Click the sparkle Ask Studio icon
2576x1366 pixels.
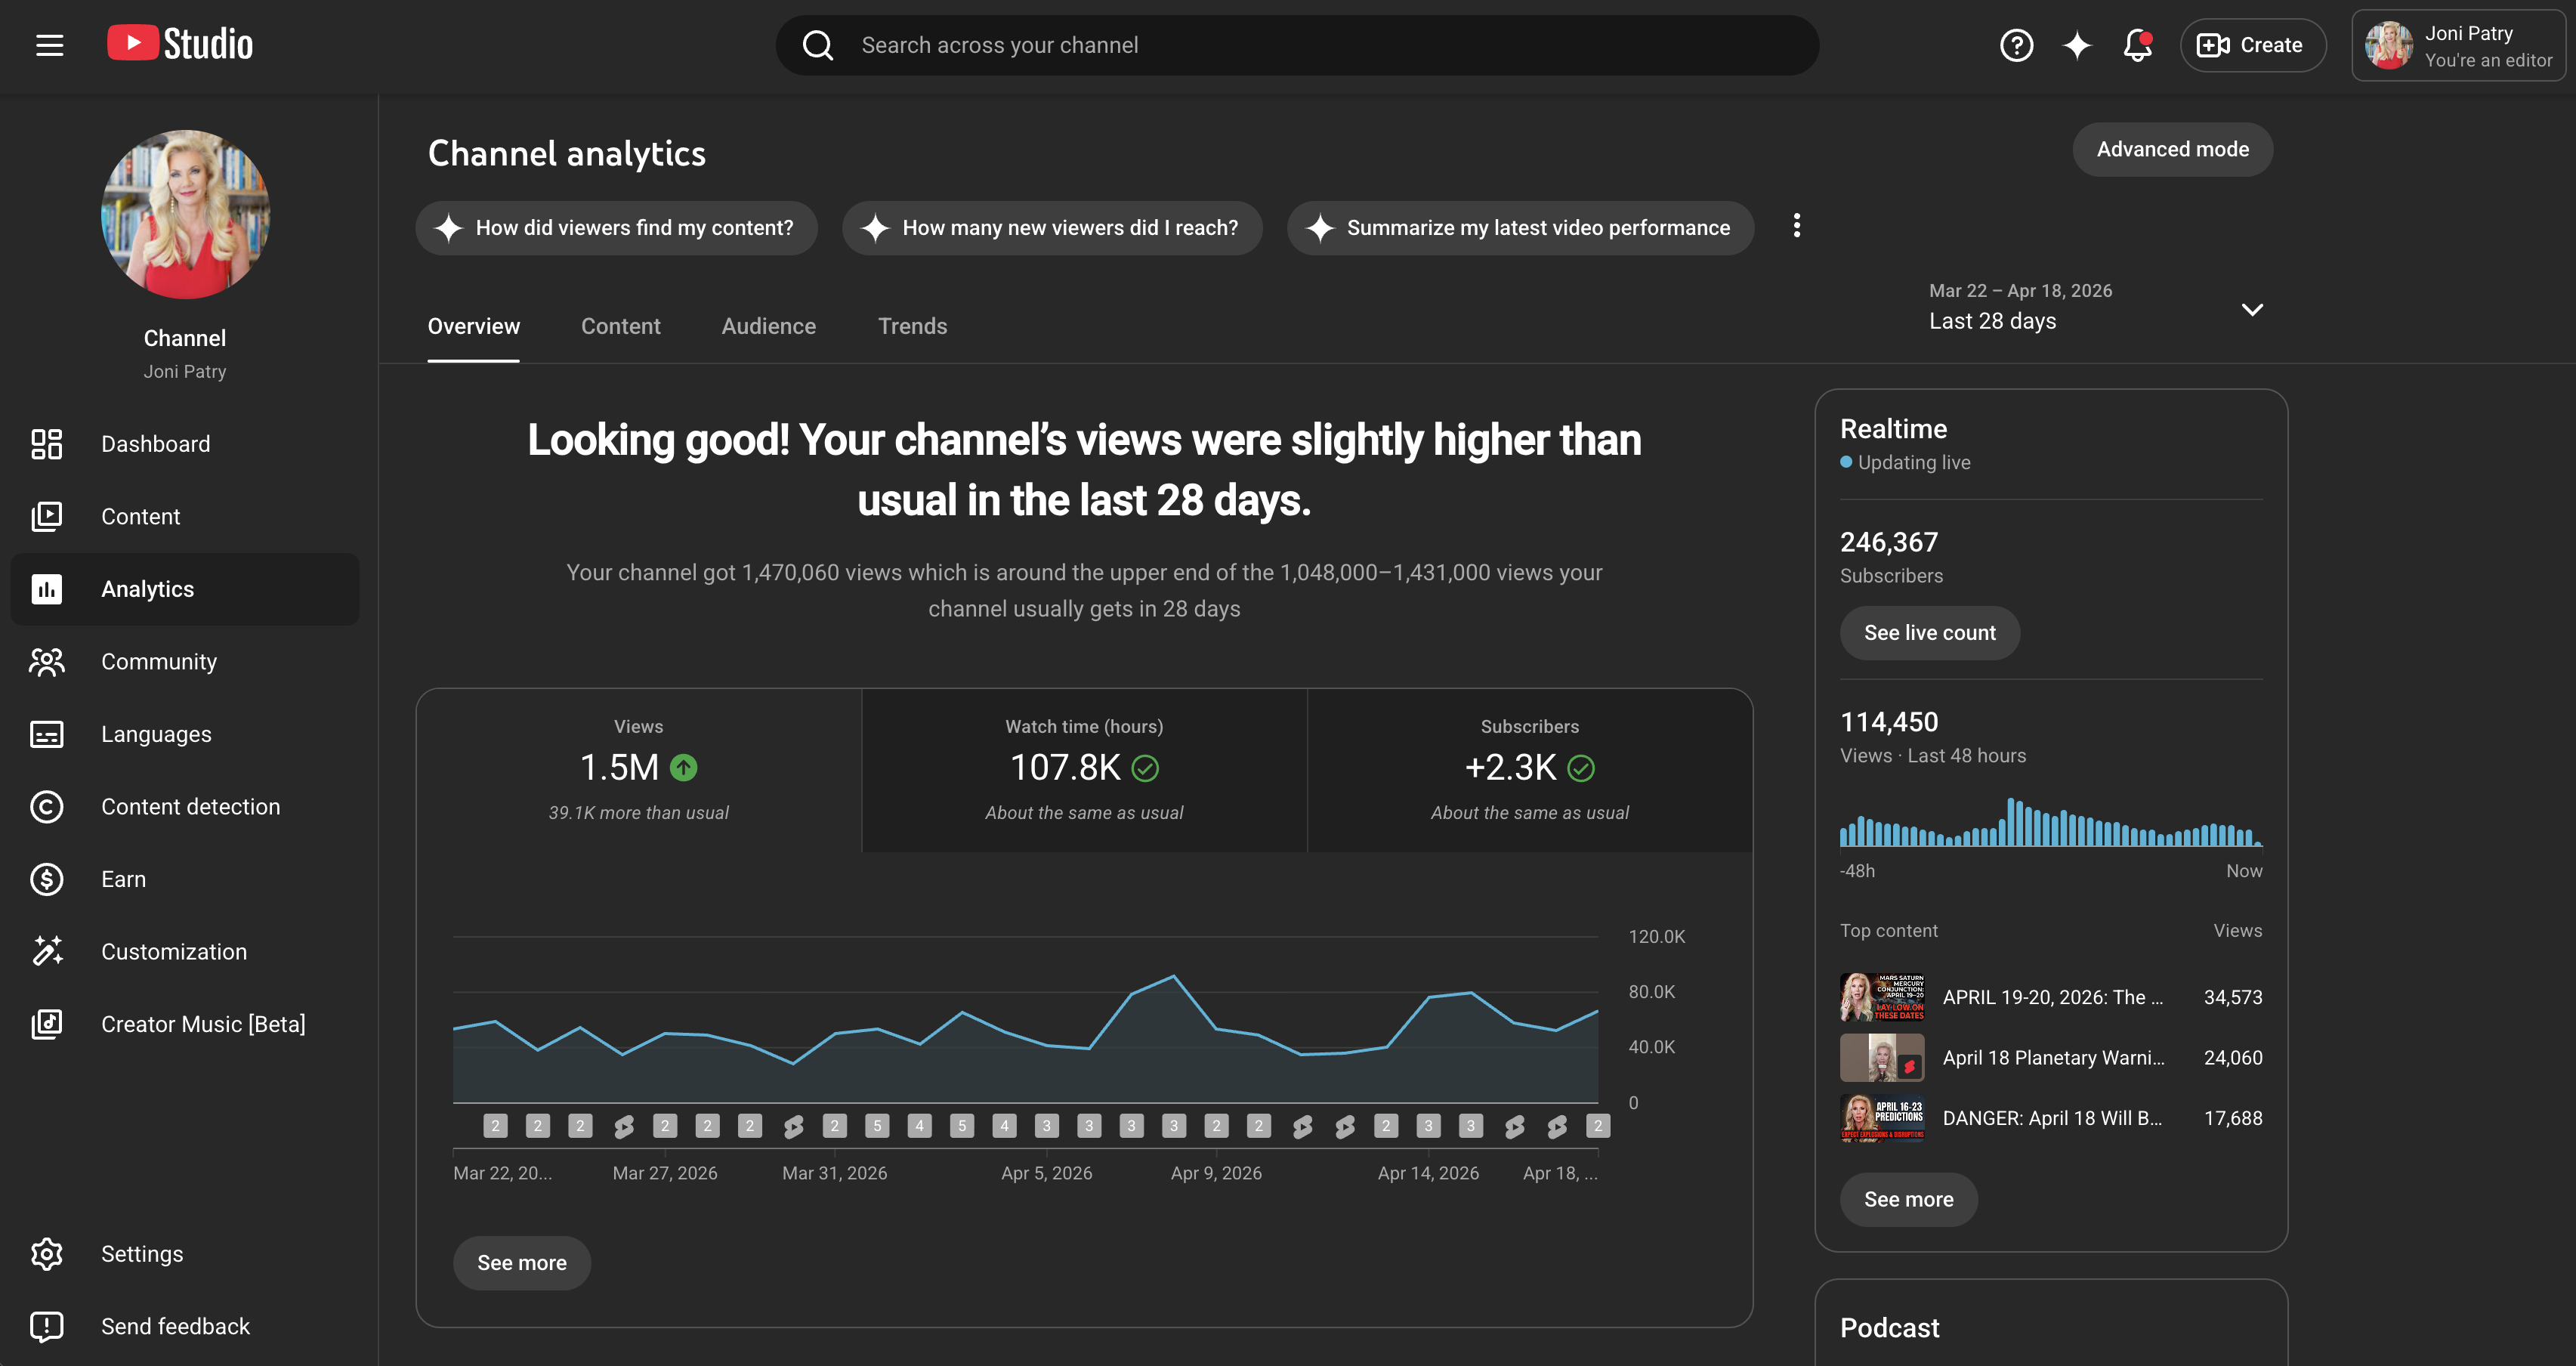tap(2077, 45)
